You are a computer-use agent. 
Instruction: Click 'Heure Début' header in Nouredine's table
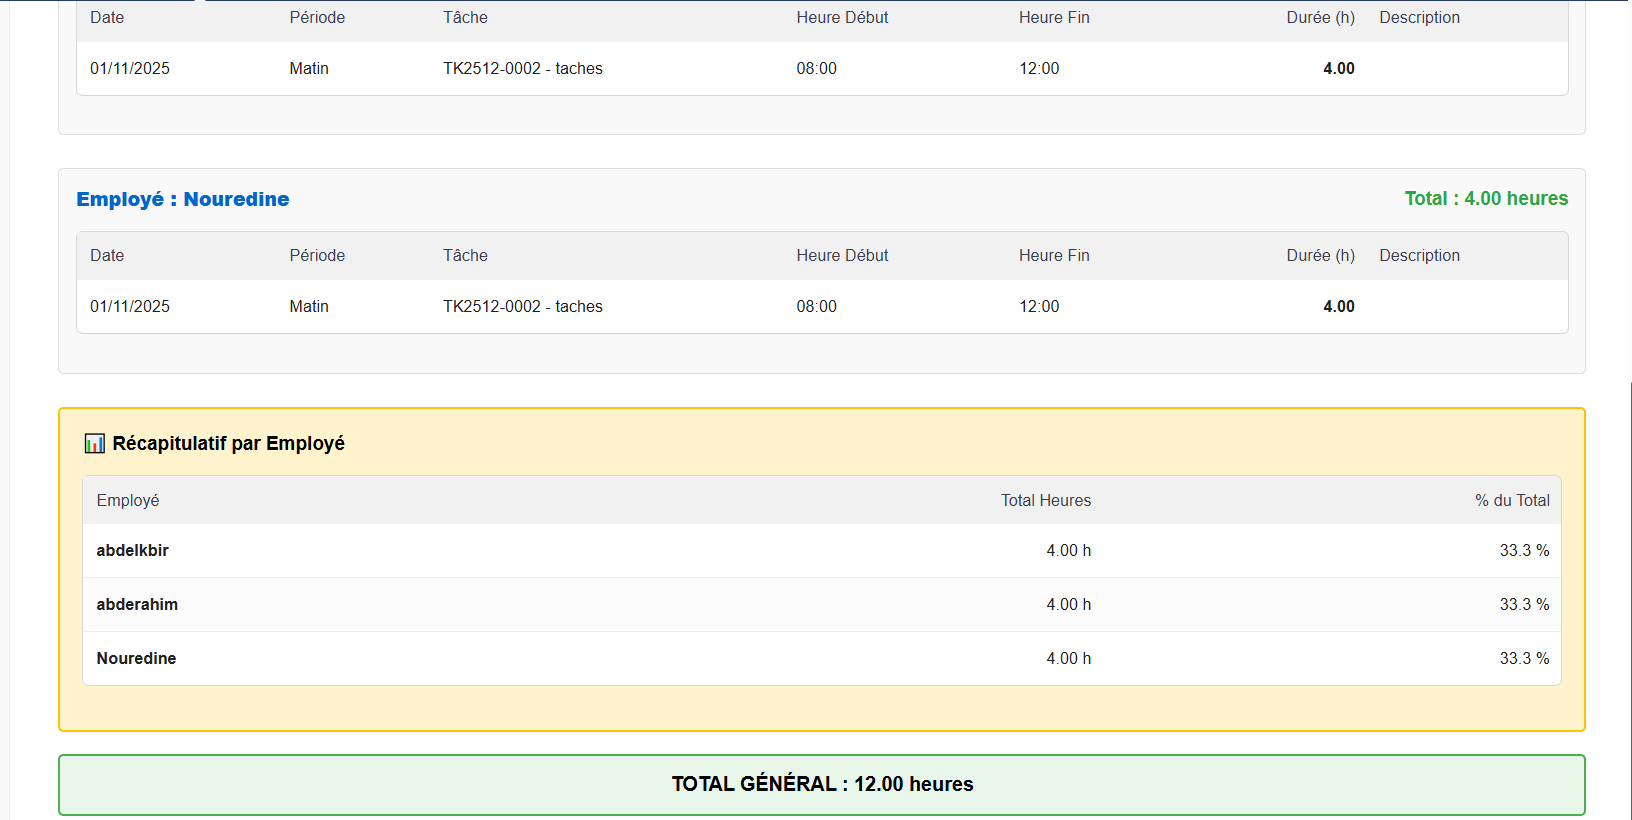[842, 255]
